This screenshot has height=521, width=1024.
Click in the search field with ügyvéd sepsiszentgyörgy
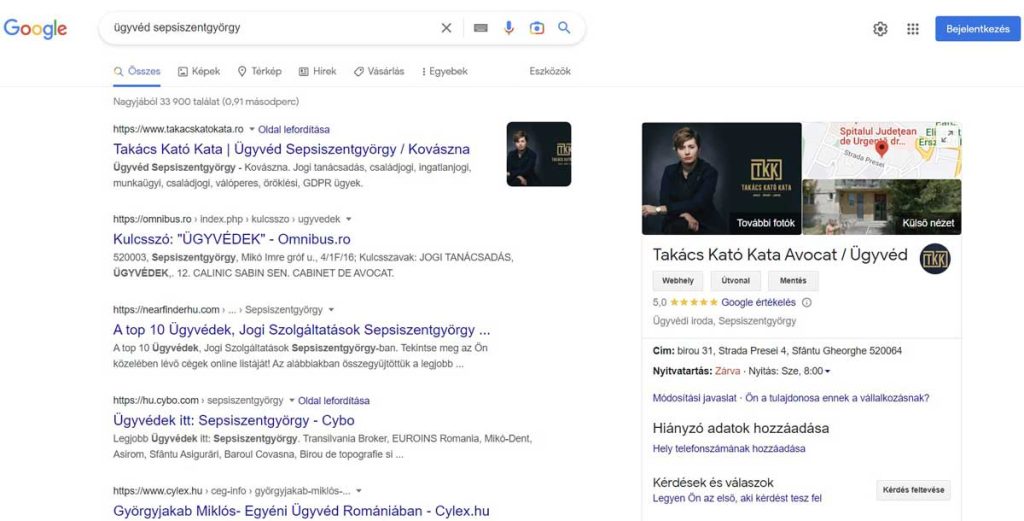pyautogui.click(x=274, y=28)
